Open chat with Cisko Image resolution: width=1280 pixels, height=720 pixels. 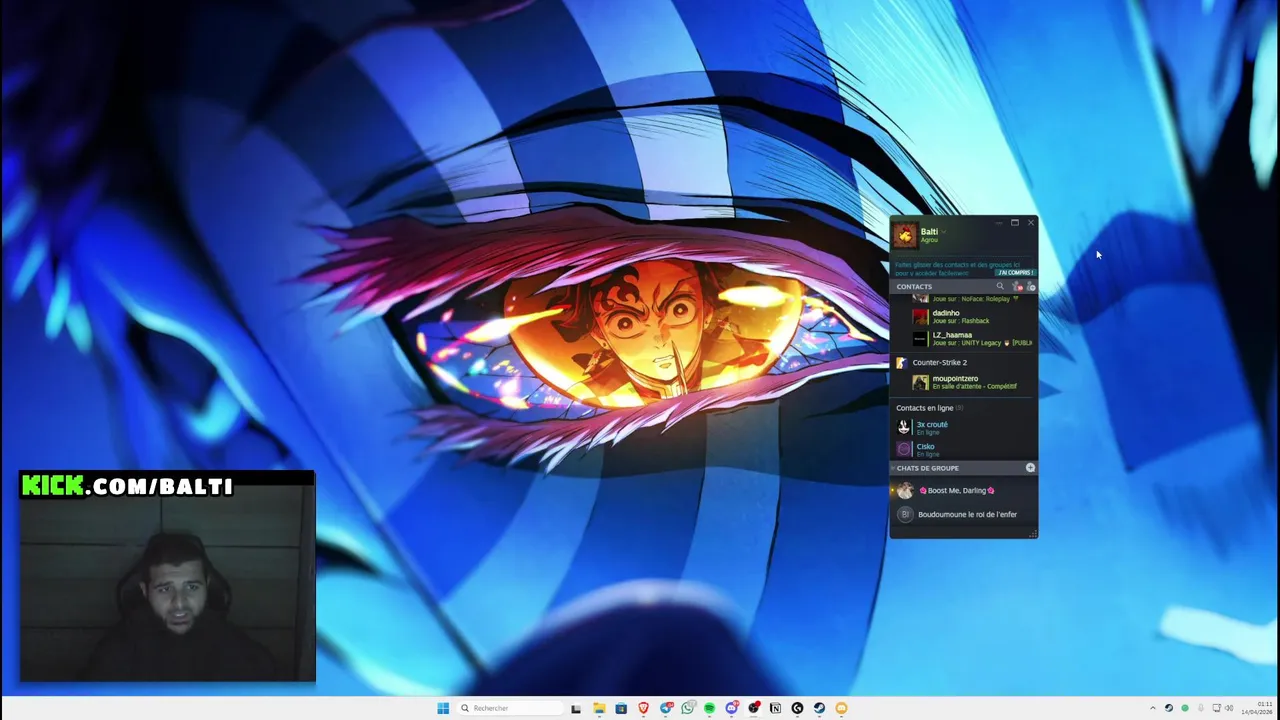point(963,450)
